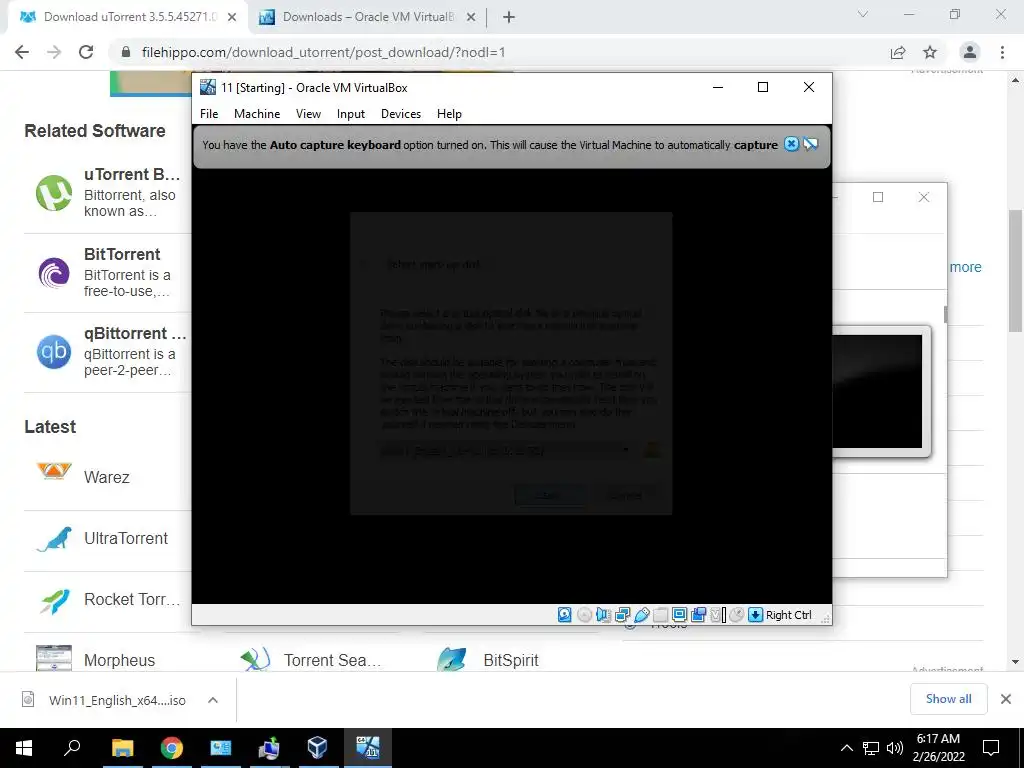Click the keyboard capture arrow indicator

pyautogui.click(x=756, y=615)
